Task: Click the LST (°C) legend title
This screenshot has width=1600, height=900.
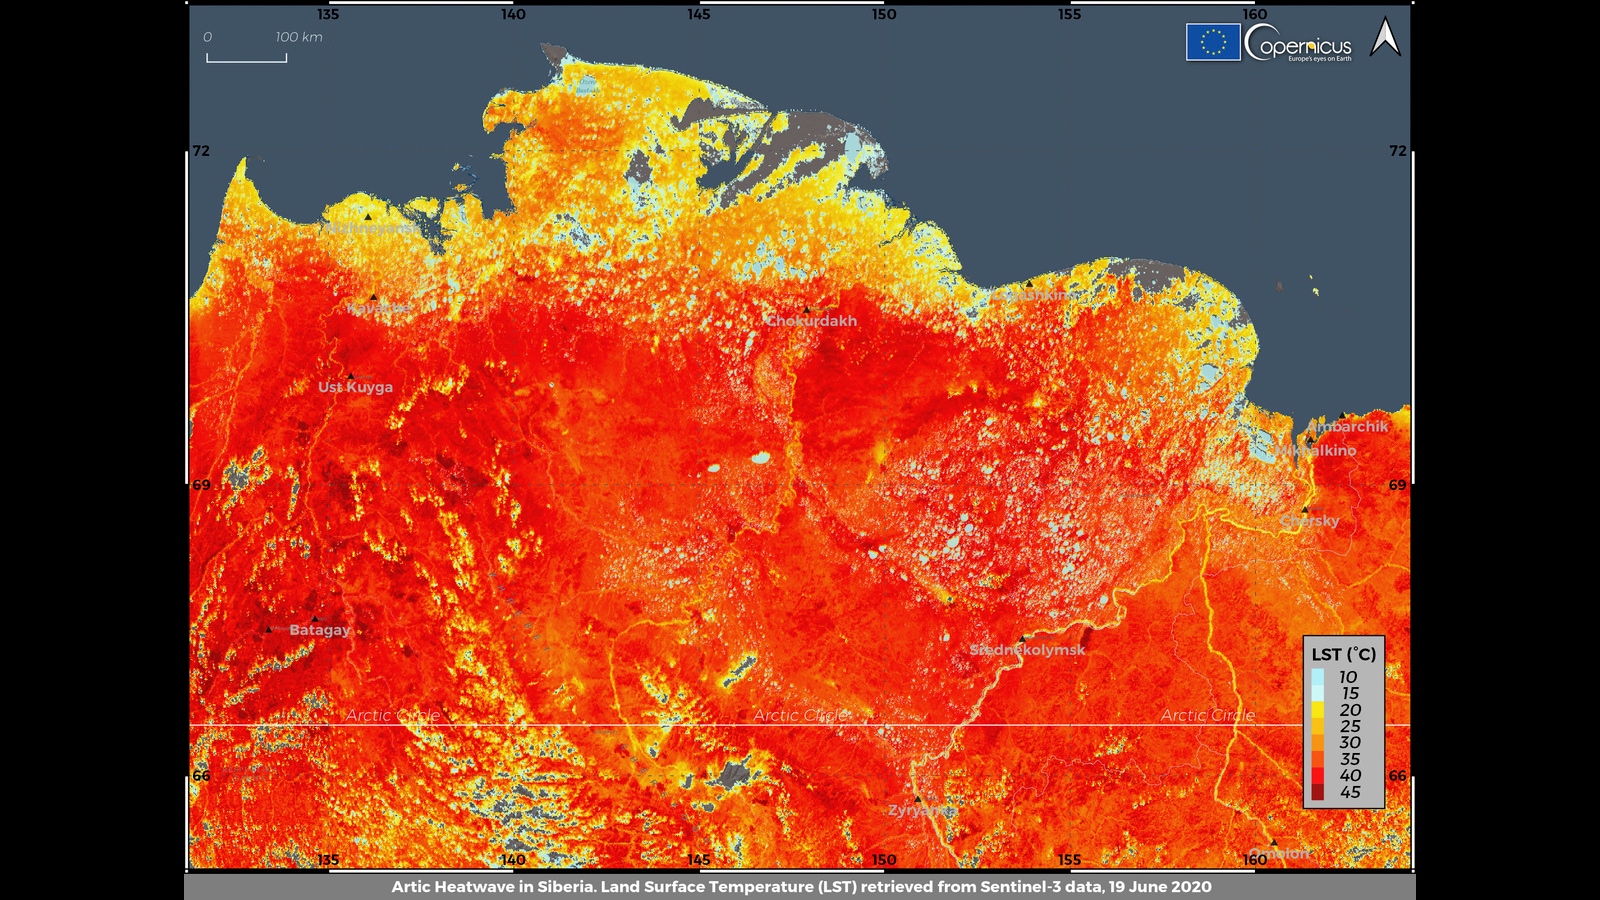Action: click(1344, 654)
